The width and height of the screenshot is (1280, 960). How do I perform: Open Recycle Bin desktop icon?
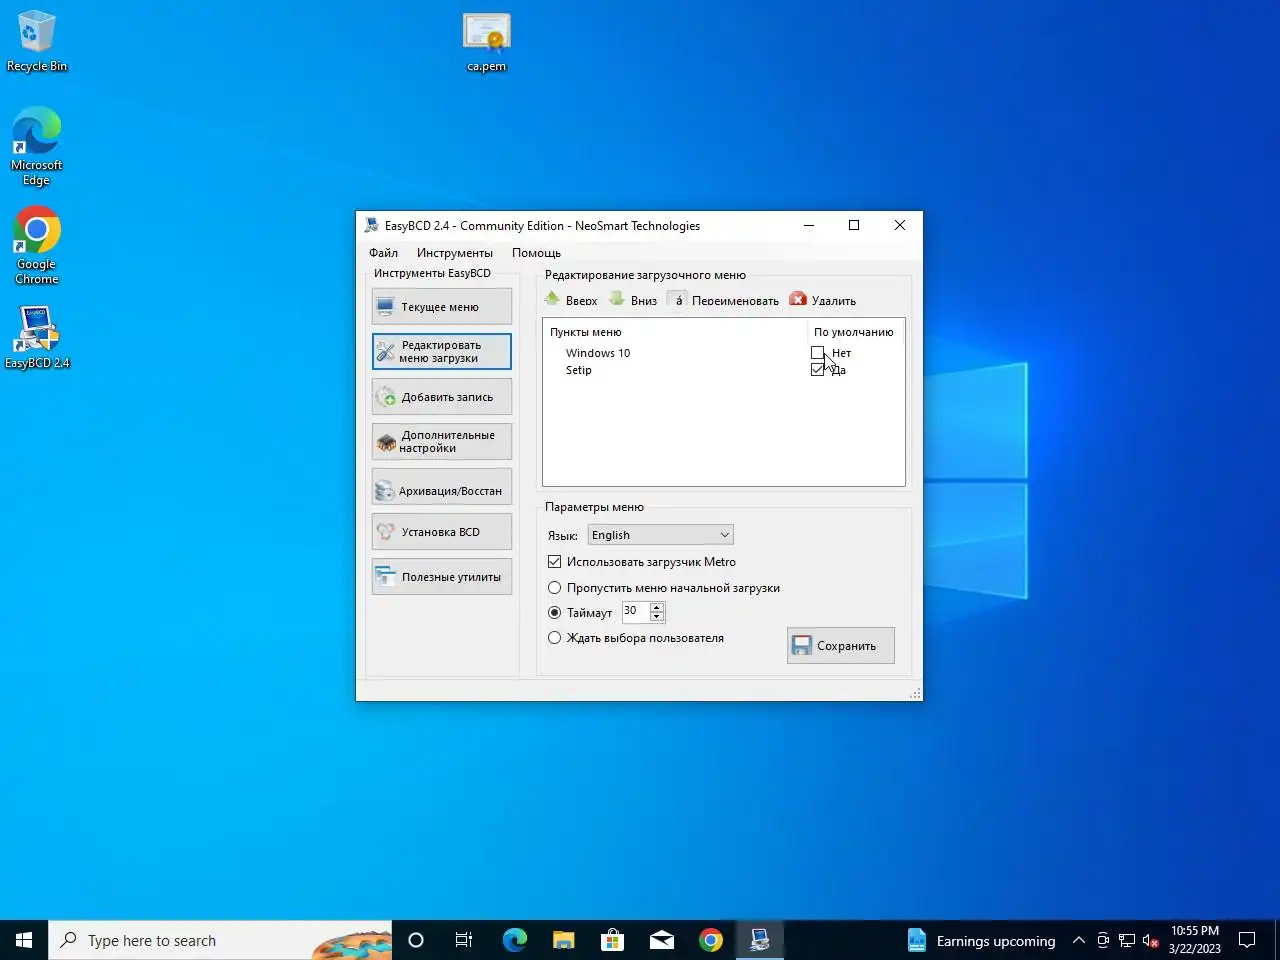[x=37, y=42]
